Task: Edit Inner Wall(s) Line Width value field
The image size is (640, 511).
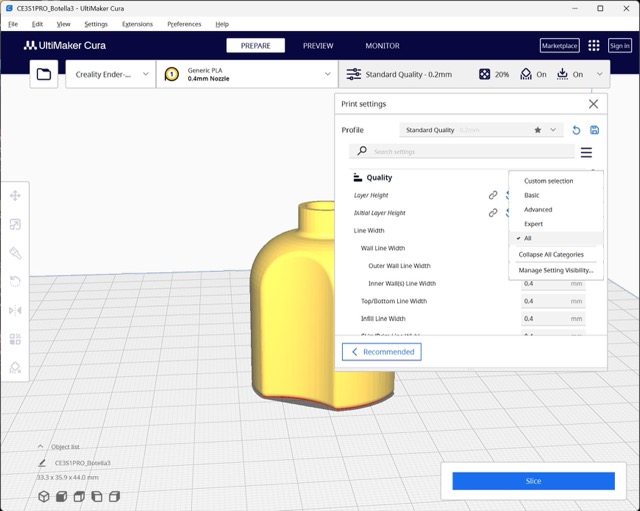Action: [x=553, y=284]
